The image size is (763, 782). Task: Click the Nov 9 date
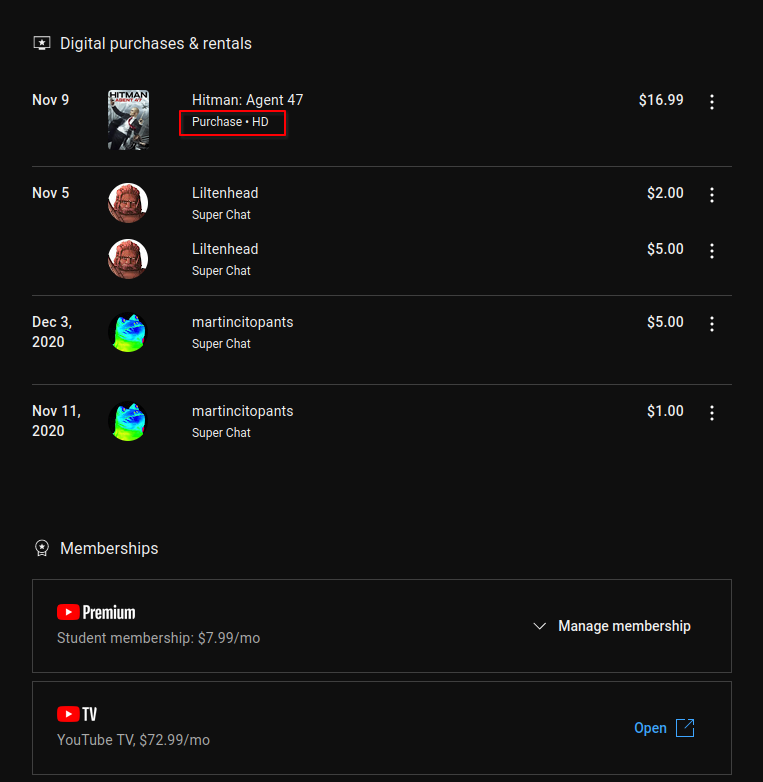50,100
